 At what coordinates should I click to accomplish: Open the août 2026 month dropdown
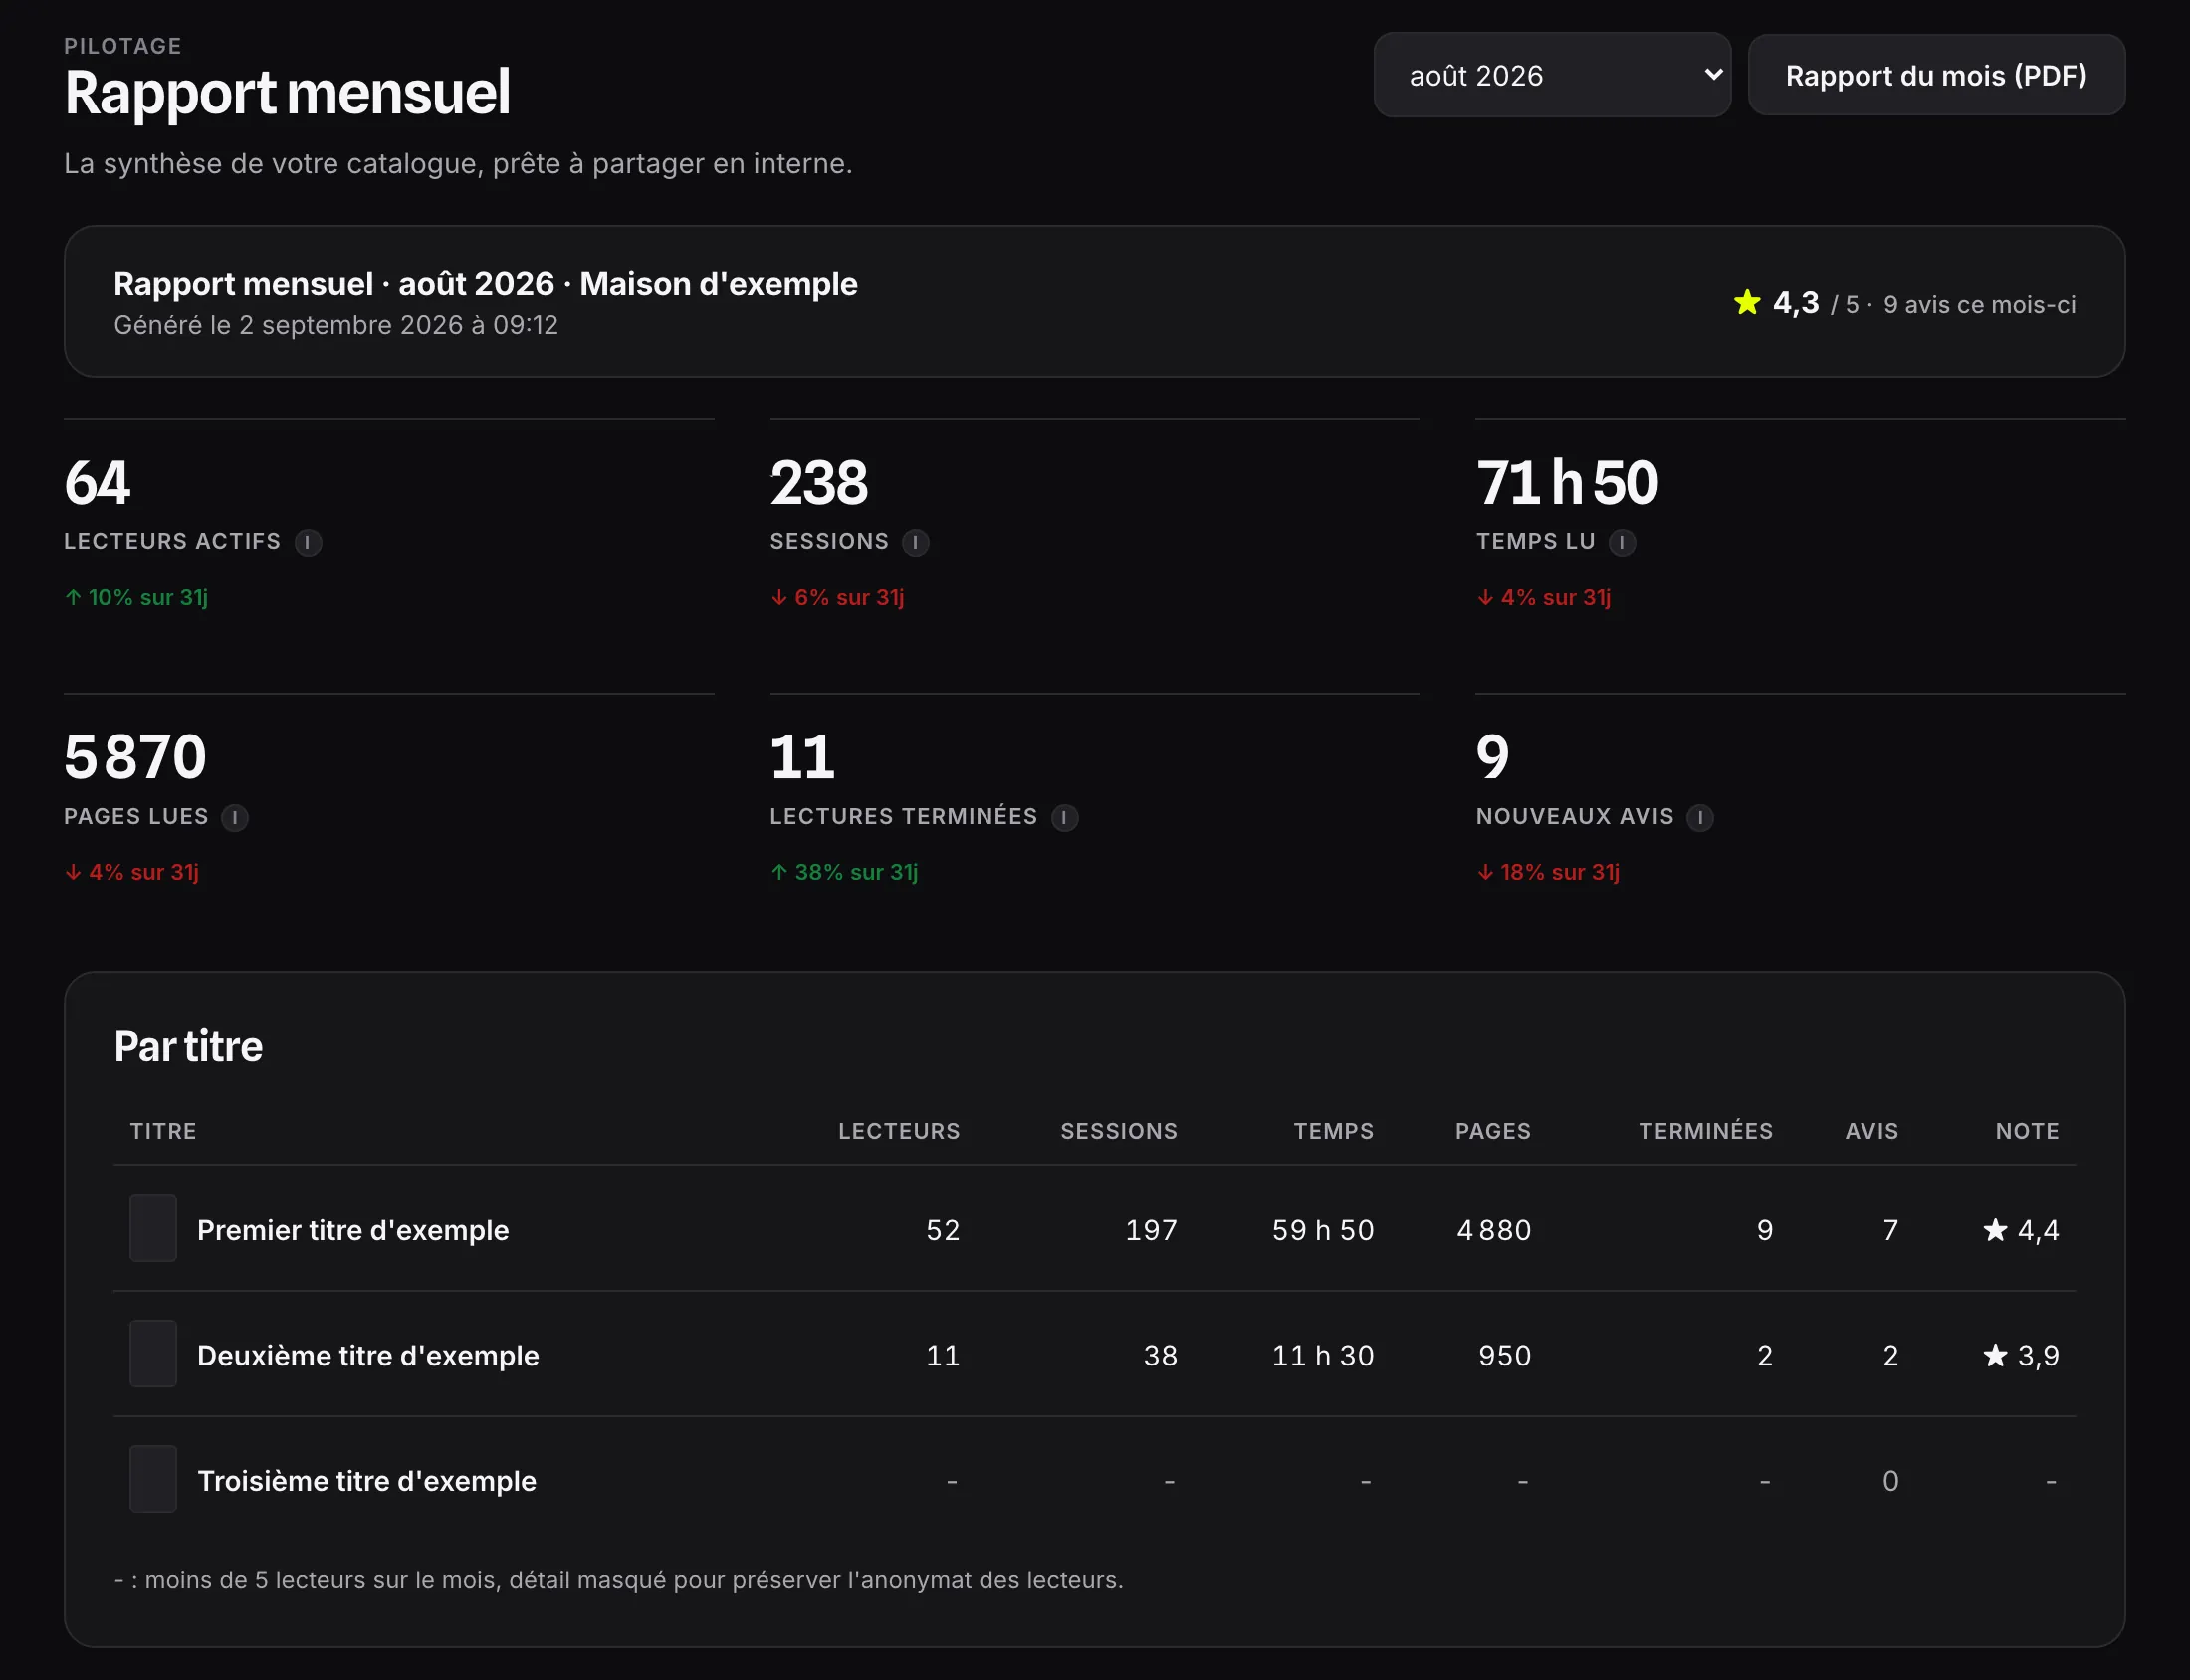[x=1552, y=75]
